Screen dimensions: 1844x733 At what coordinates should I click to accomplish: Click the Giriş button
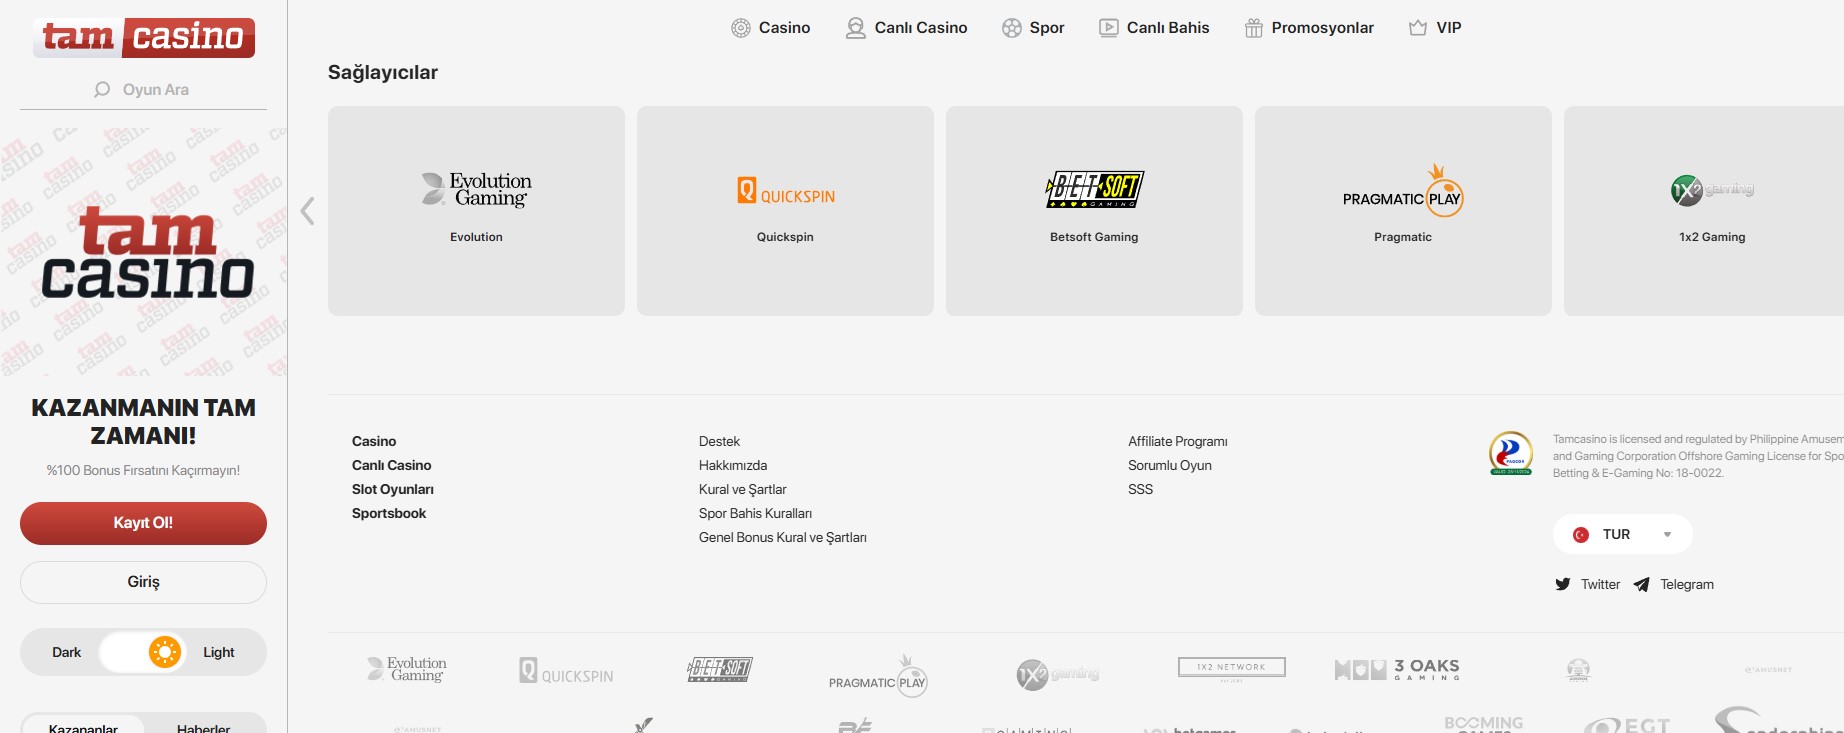tap(143, 582)
